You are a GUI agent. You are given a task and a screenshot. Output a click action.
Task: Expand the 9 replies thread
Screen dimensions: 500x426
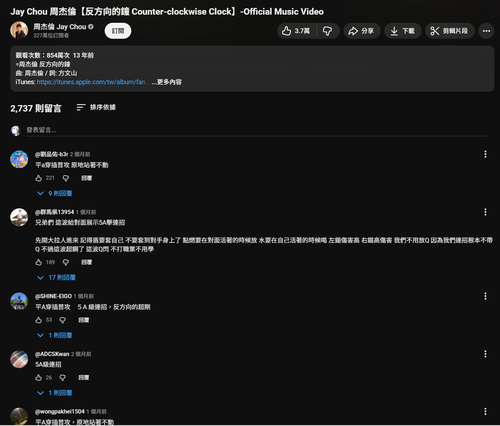55,193
